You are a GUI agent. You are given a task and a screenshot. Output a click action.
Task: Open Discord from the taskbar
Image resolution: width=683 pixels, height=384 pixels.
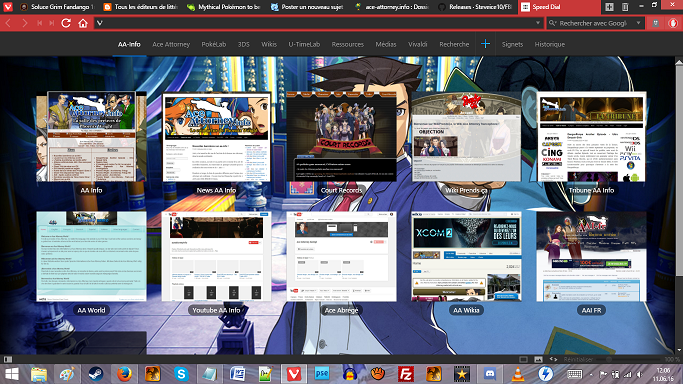[490, 374]
